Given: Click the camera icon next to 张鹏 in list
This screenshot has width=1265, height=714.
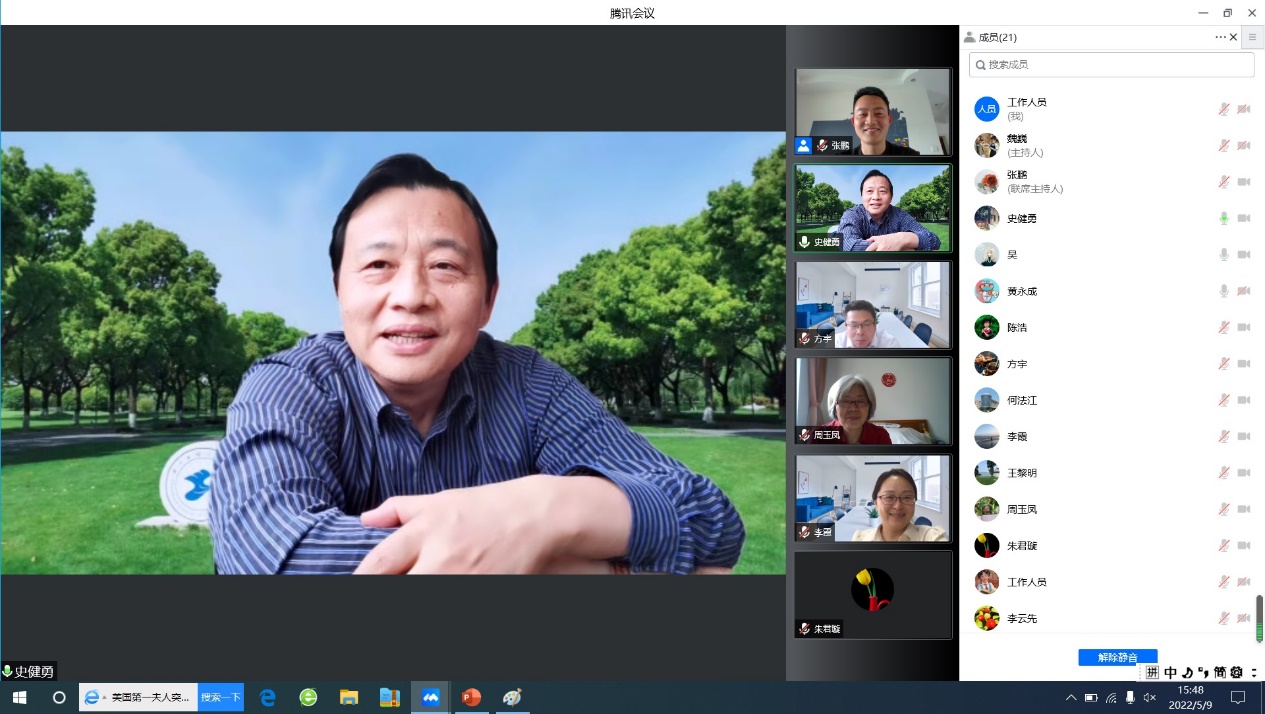Looking at the screenshot, I should point(1244,182).
